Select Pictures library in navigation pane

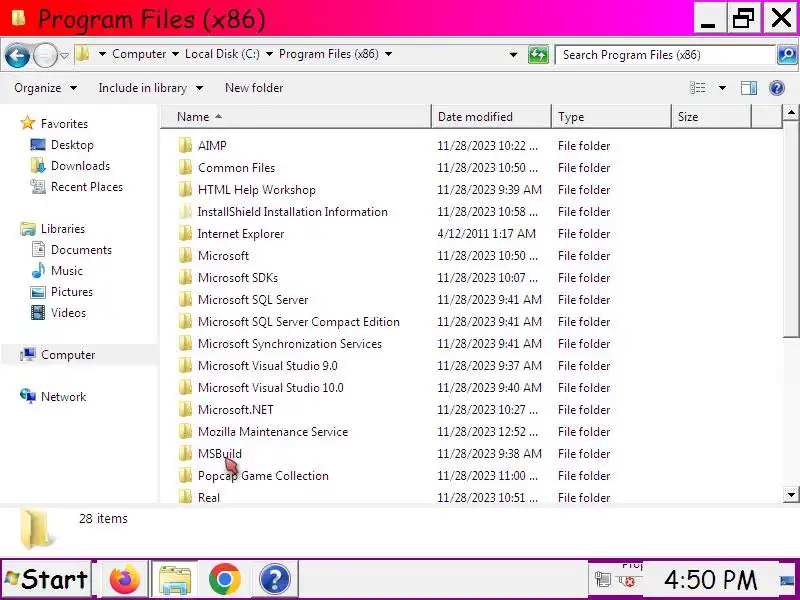tap(72, 291)
